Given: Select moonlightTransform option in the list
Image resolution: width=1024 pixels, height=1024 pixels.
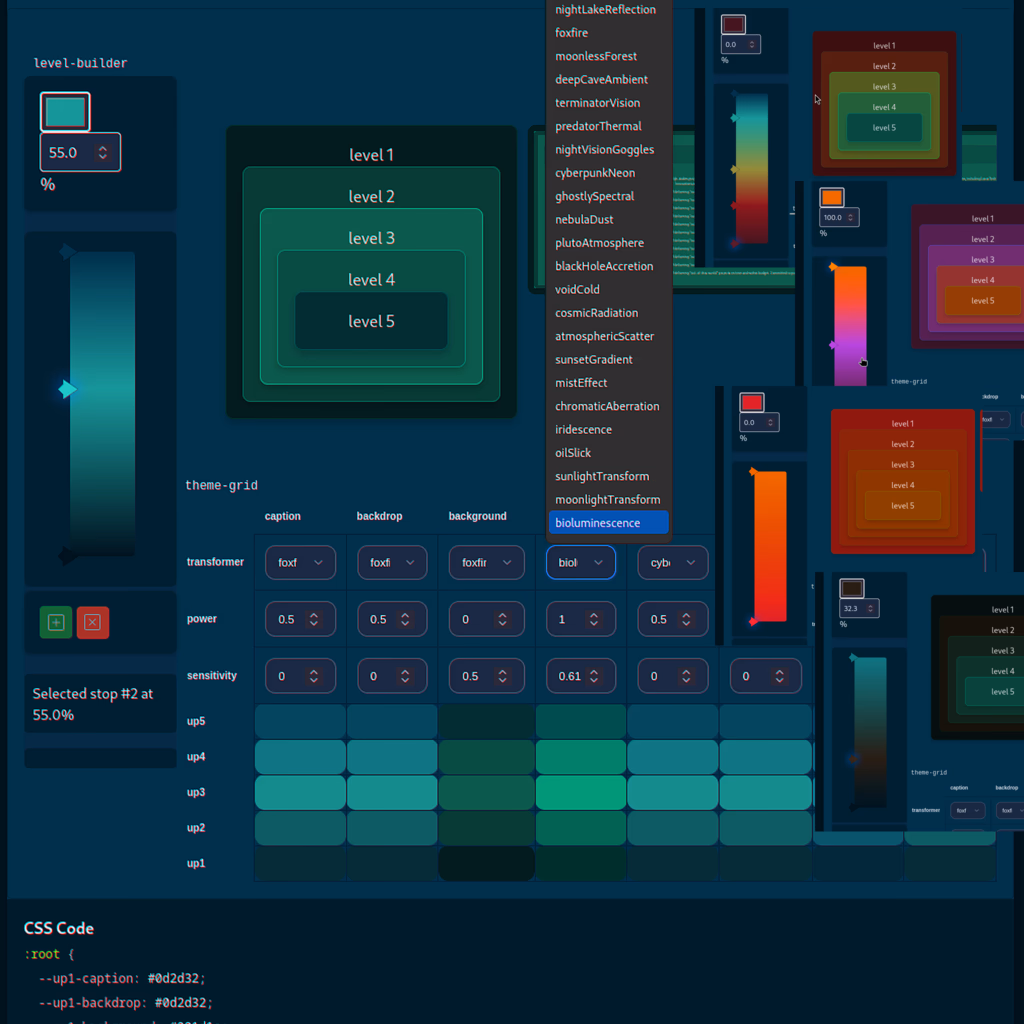Looking at the screenshot, I should coord(608,500).
